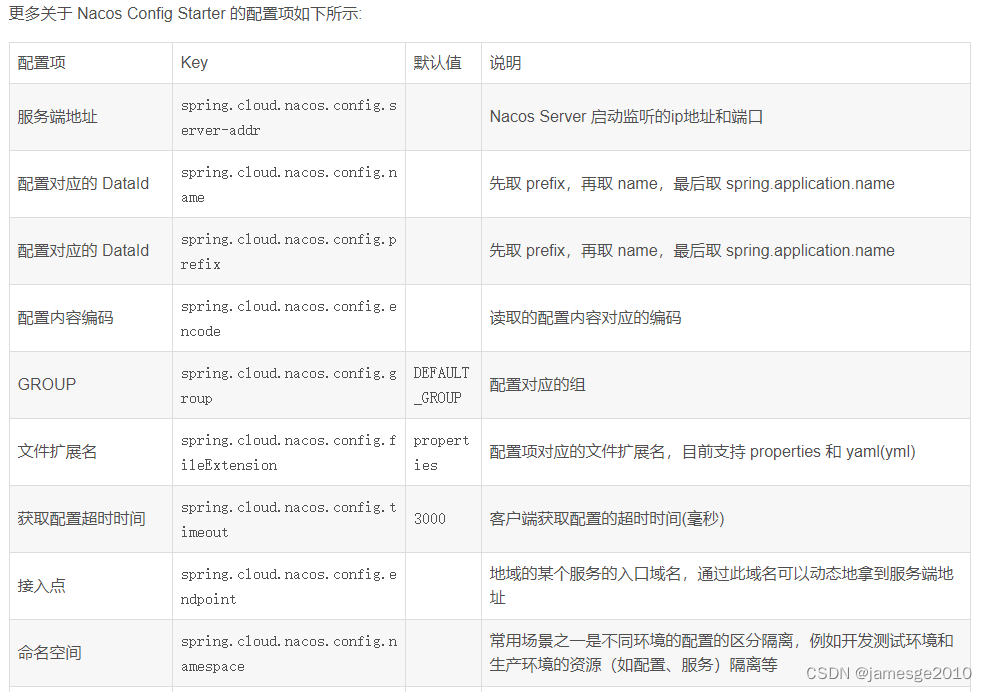Image resolution: width=987 pixels, height=692 pixels.
Task: Click the '默认值' column header
Action: [437, 63]
